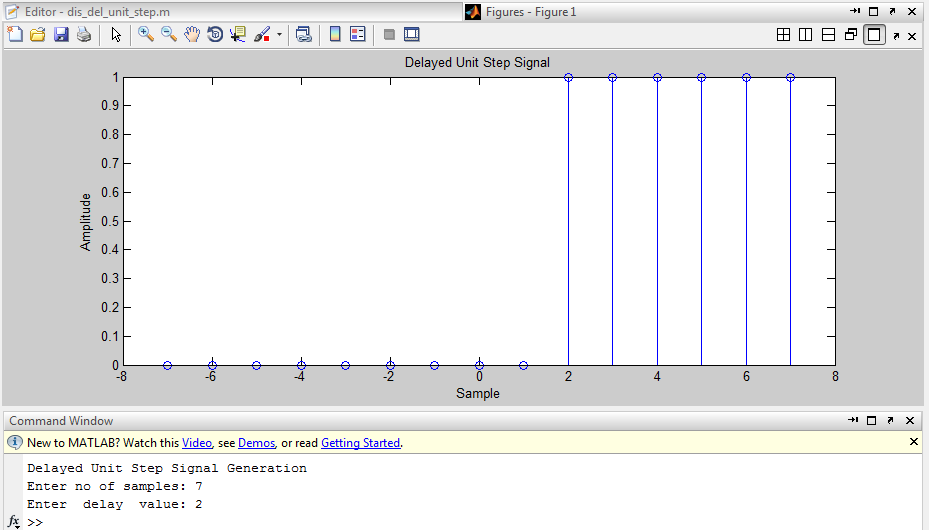Dismiss the New to MATLAB info bar
Viewport: 929px width, 530px height.
click(x=914, y=442)
